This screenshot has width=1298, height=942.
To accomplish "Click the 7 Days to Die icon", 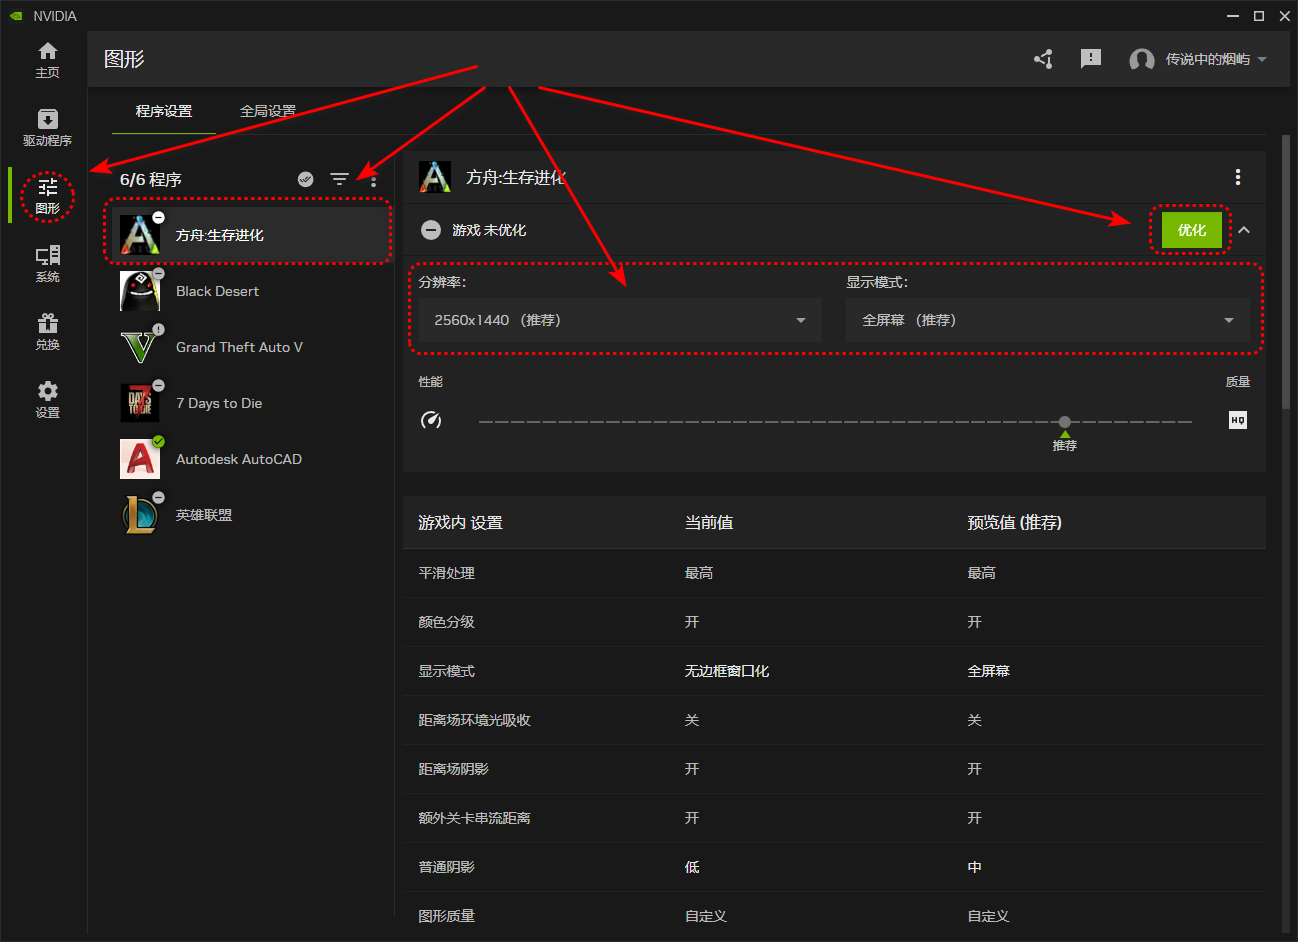I will 140,403.
